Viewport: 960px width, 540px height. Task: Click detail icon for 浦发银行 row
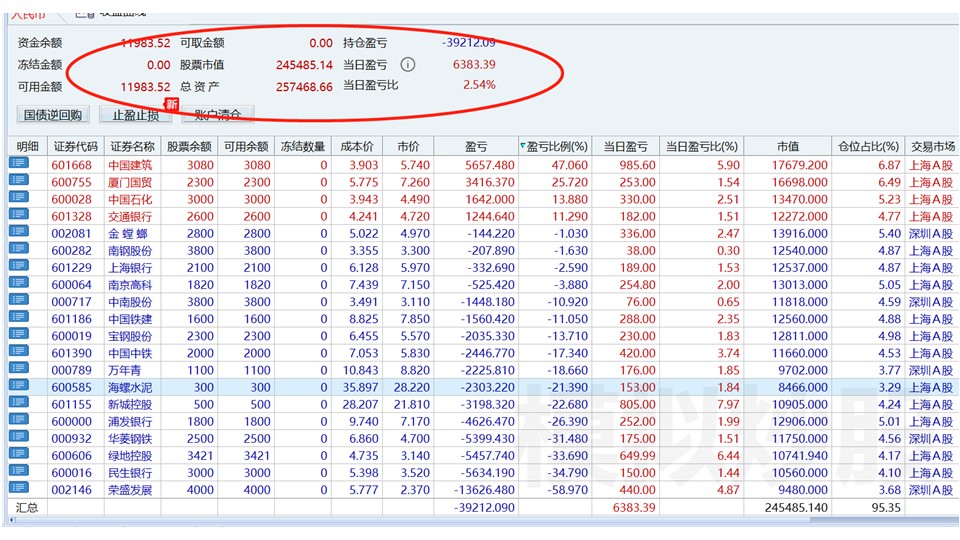[x=18, y=420]
